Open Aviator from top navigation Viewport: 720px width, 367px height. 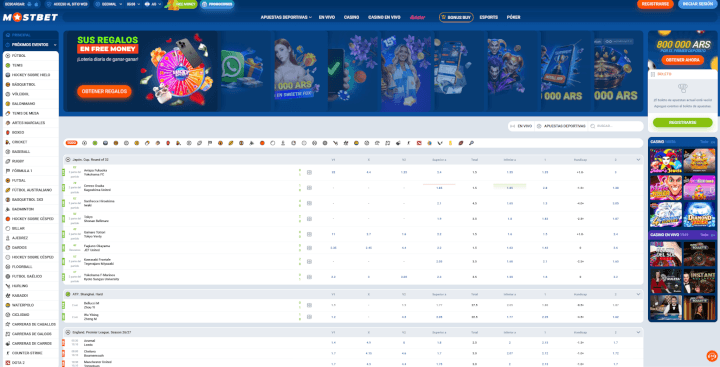tap(417, 17)
